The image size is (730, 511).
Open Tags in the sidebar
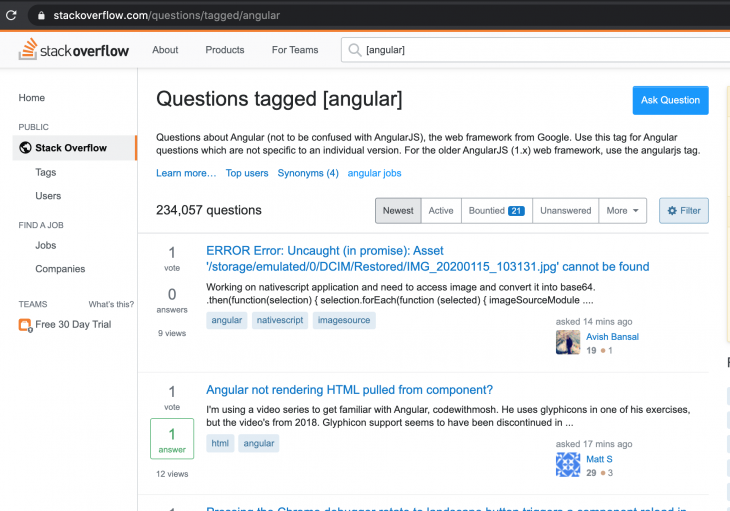[x=46, y=172]
